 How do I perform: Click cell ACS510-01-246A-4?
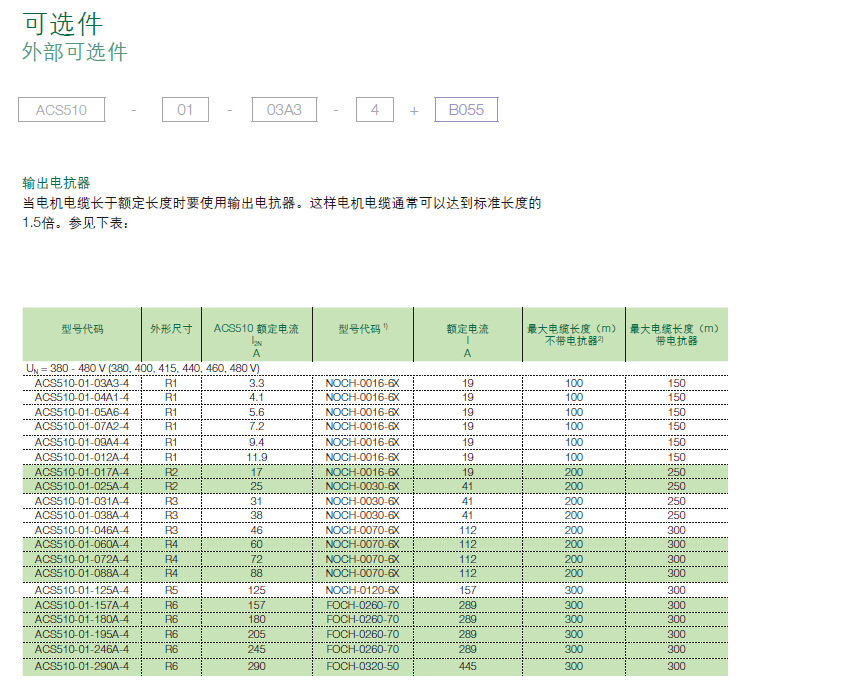coord(82,649)
